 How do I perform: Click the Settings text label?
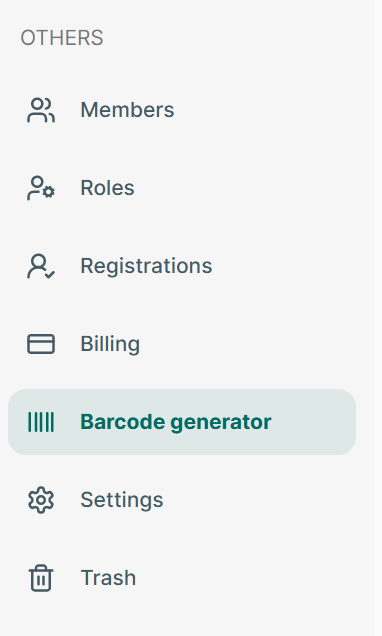click(122, 501)
